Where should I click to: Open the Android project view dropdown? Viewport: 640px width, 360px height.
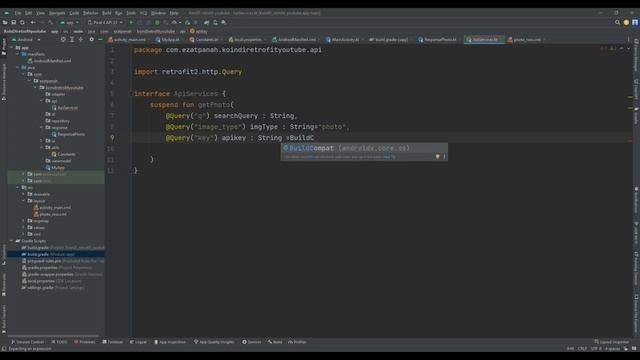pos(27,40)
